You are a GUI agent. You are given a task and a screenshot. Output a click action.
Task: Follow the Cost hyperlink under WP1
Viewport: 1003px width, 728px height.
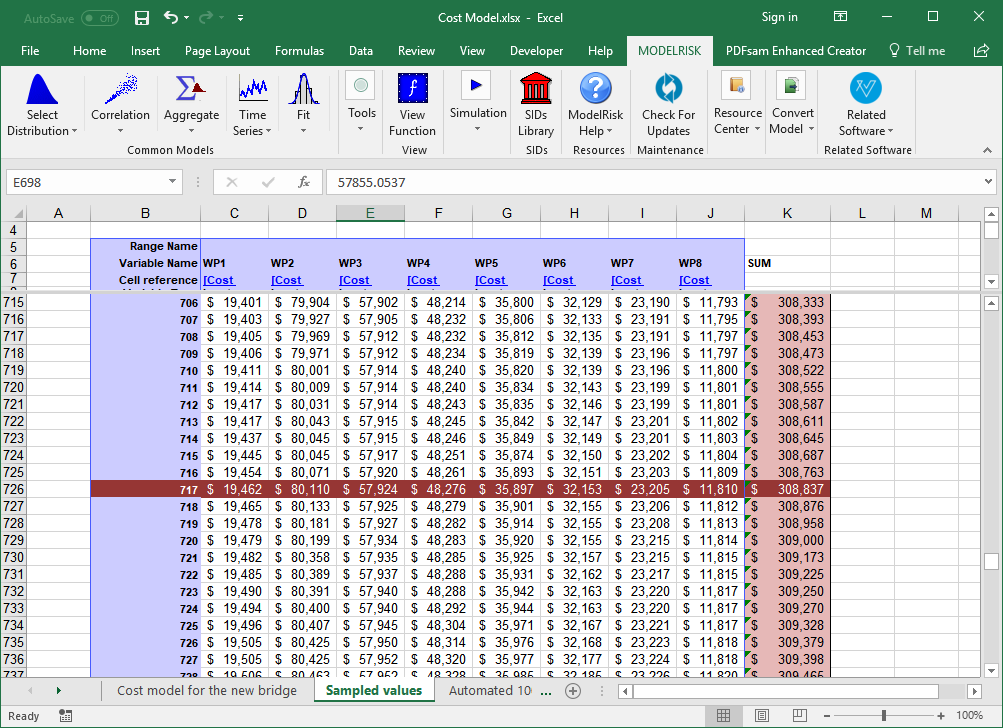coord(218,280)
